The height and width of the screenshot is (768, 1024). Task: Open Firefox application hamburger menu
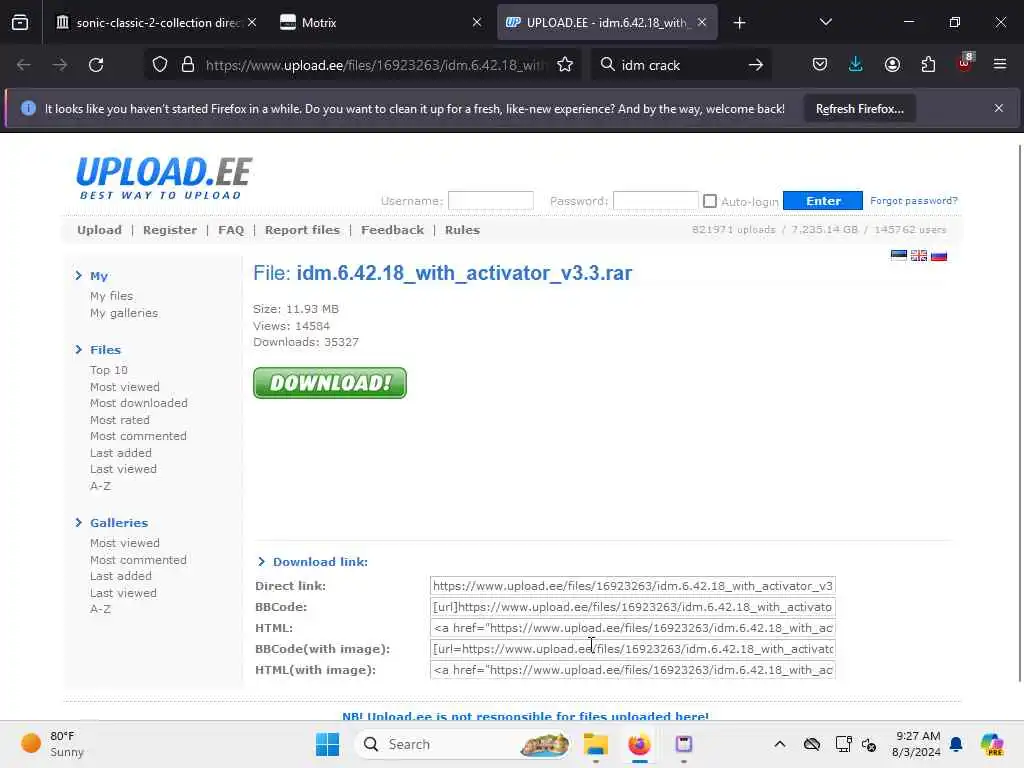(1000, 65)
